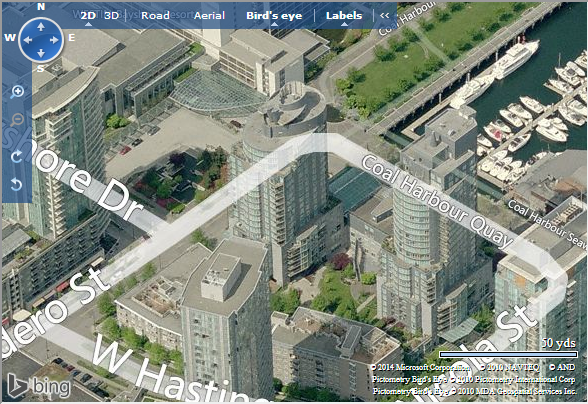588x404 pixels.
Task: Rotate view clockwise icon
Action: point(16,156)
